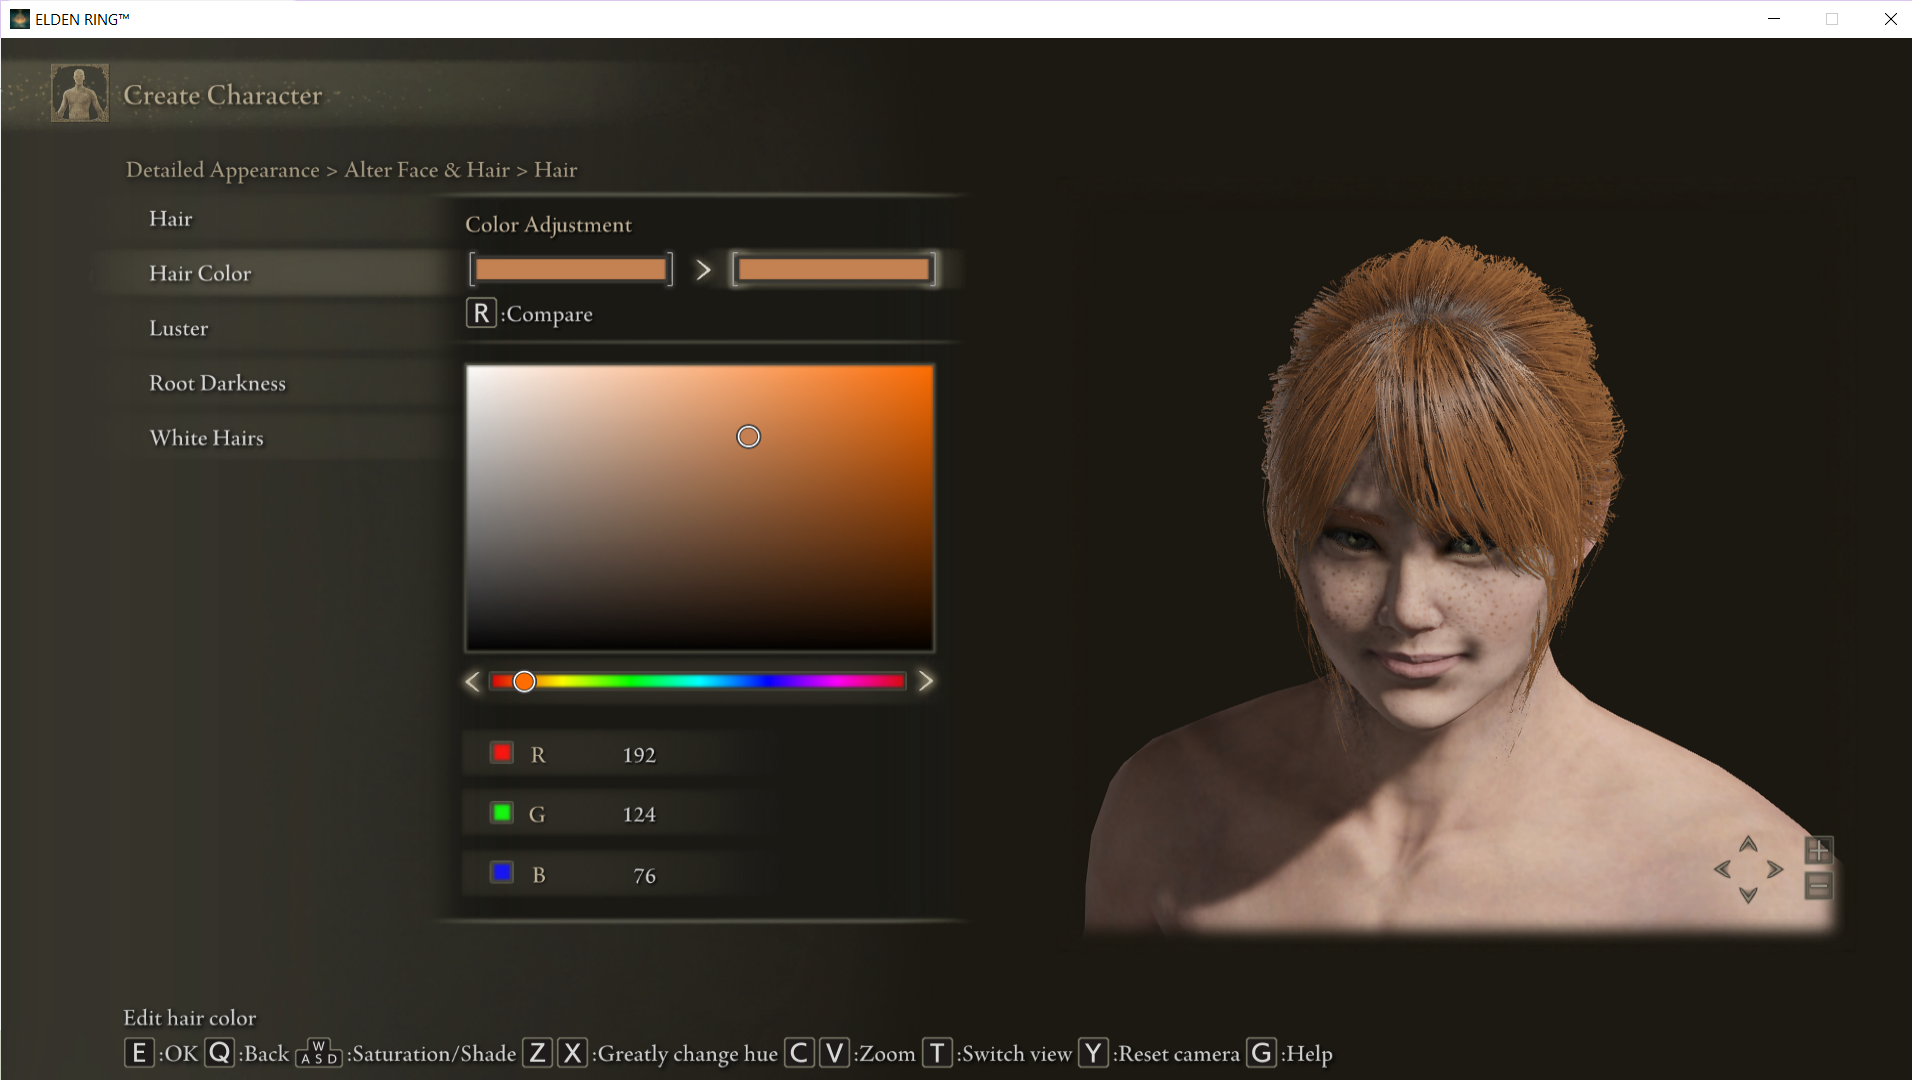Image resolution: width=1912 pixels, height=1080 pixels.
Task: Click the Y key Reset camera prompt
Action: [x=1093, y=1053]
